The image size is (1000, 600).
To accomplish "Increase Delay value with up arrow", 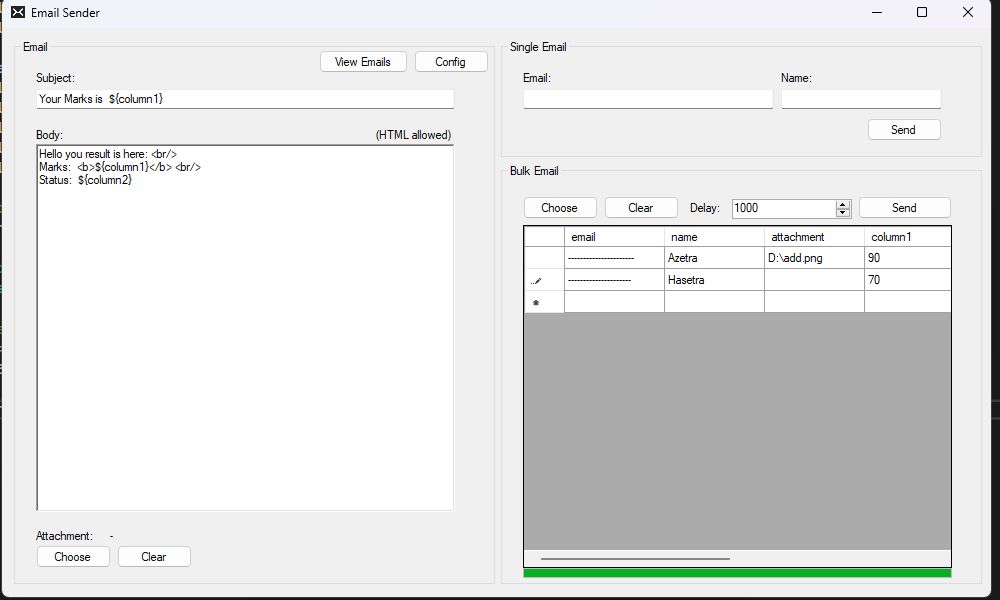I will click(x=843, y=204).
